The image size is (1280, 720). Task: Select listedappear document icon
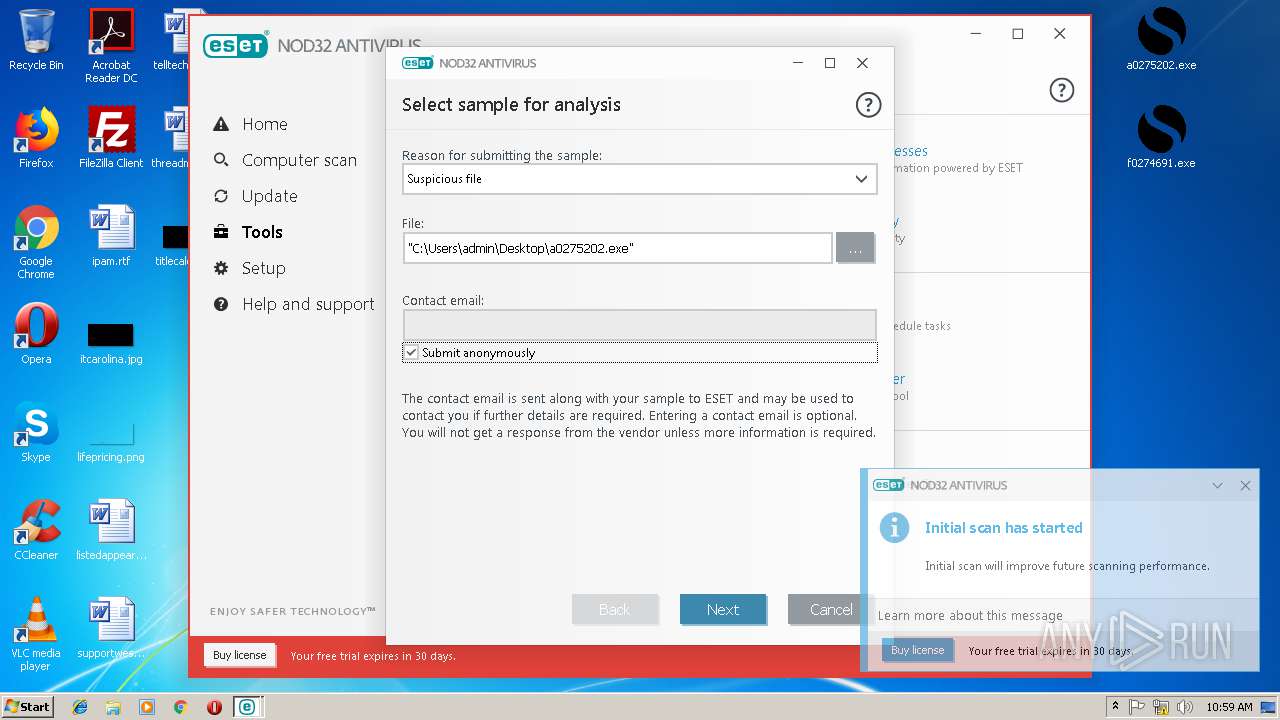[x=111, y=530]
